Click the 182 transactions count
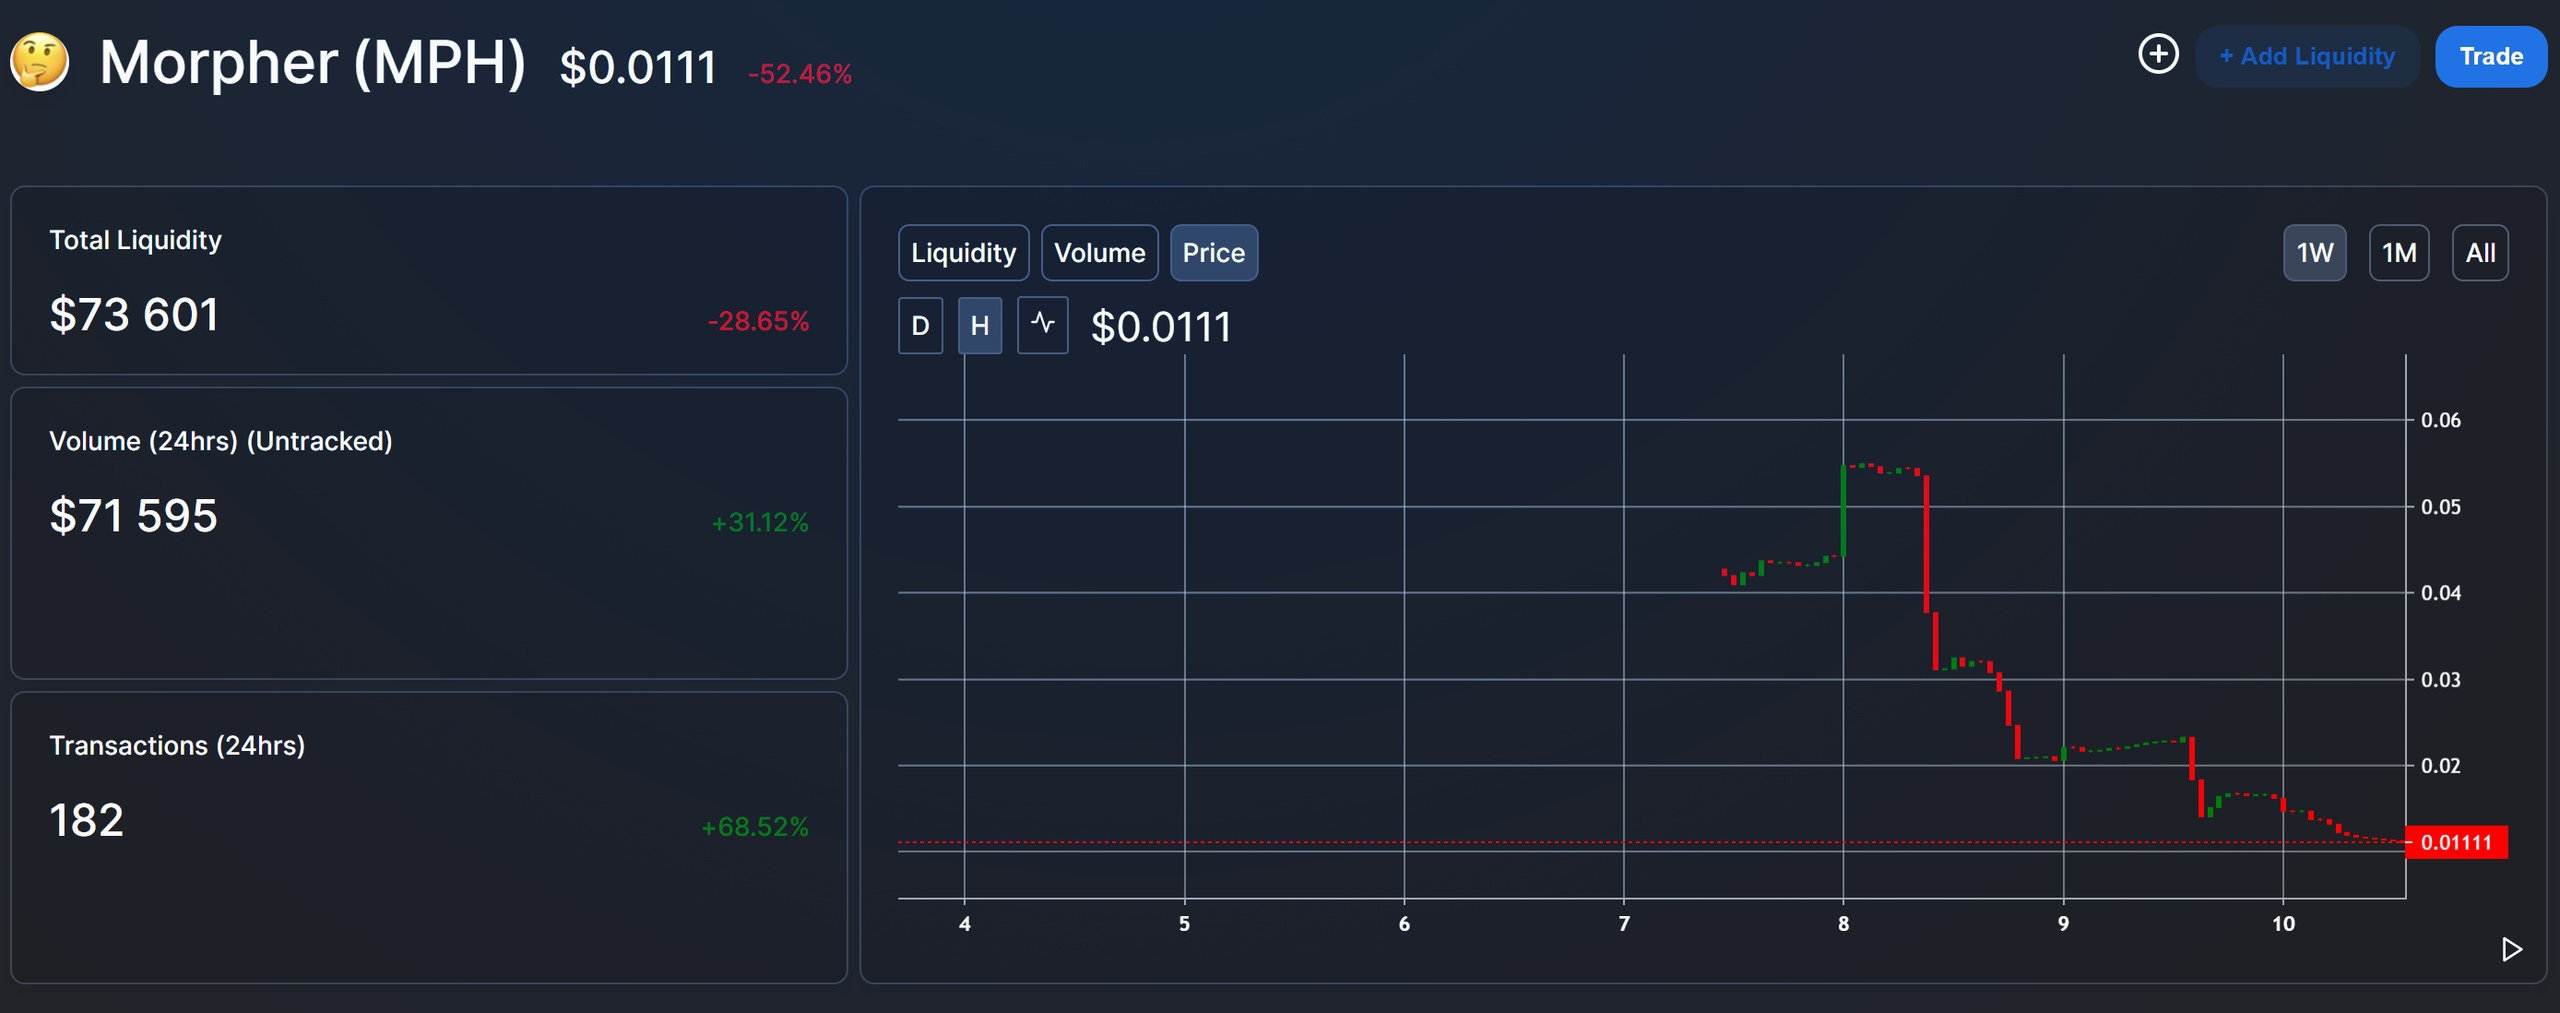Image resolution: width=2560 pixels, height=1013 pixels. pyautogui.click(x=87, y=820)
